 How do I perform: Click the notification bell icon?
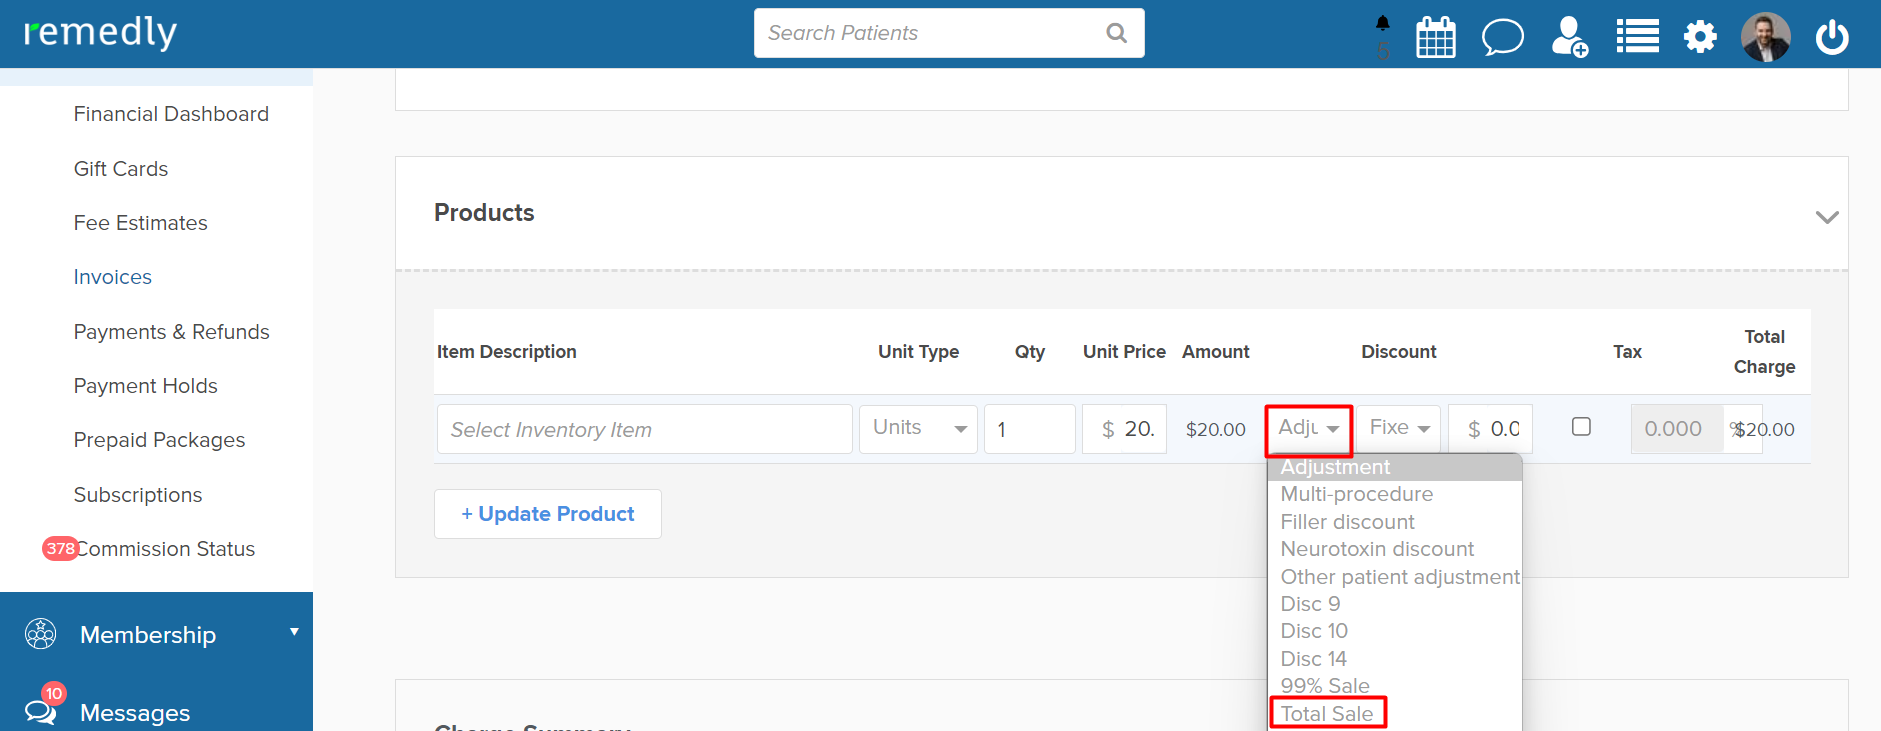[1383, 24]
